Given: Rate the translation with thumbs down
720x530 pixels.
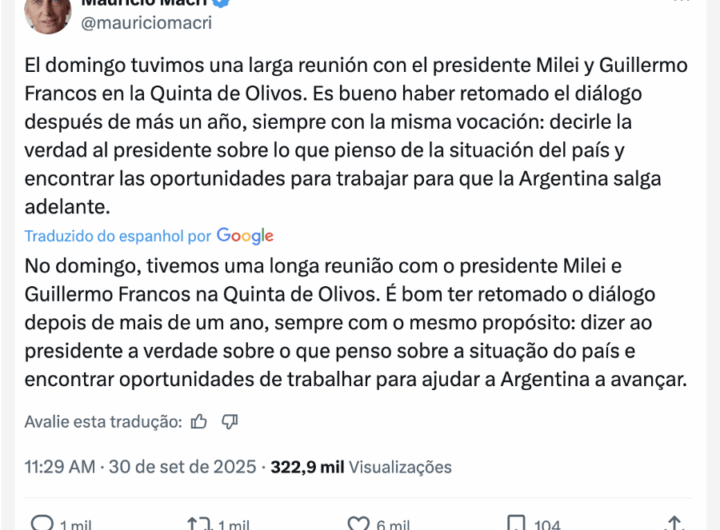Looking at the screenshot, I should tap(229, 421).
